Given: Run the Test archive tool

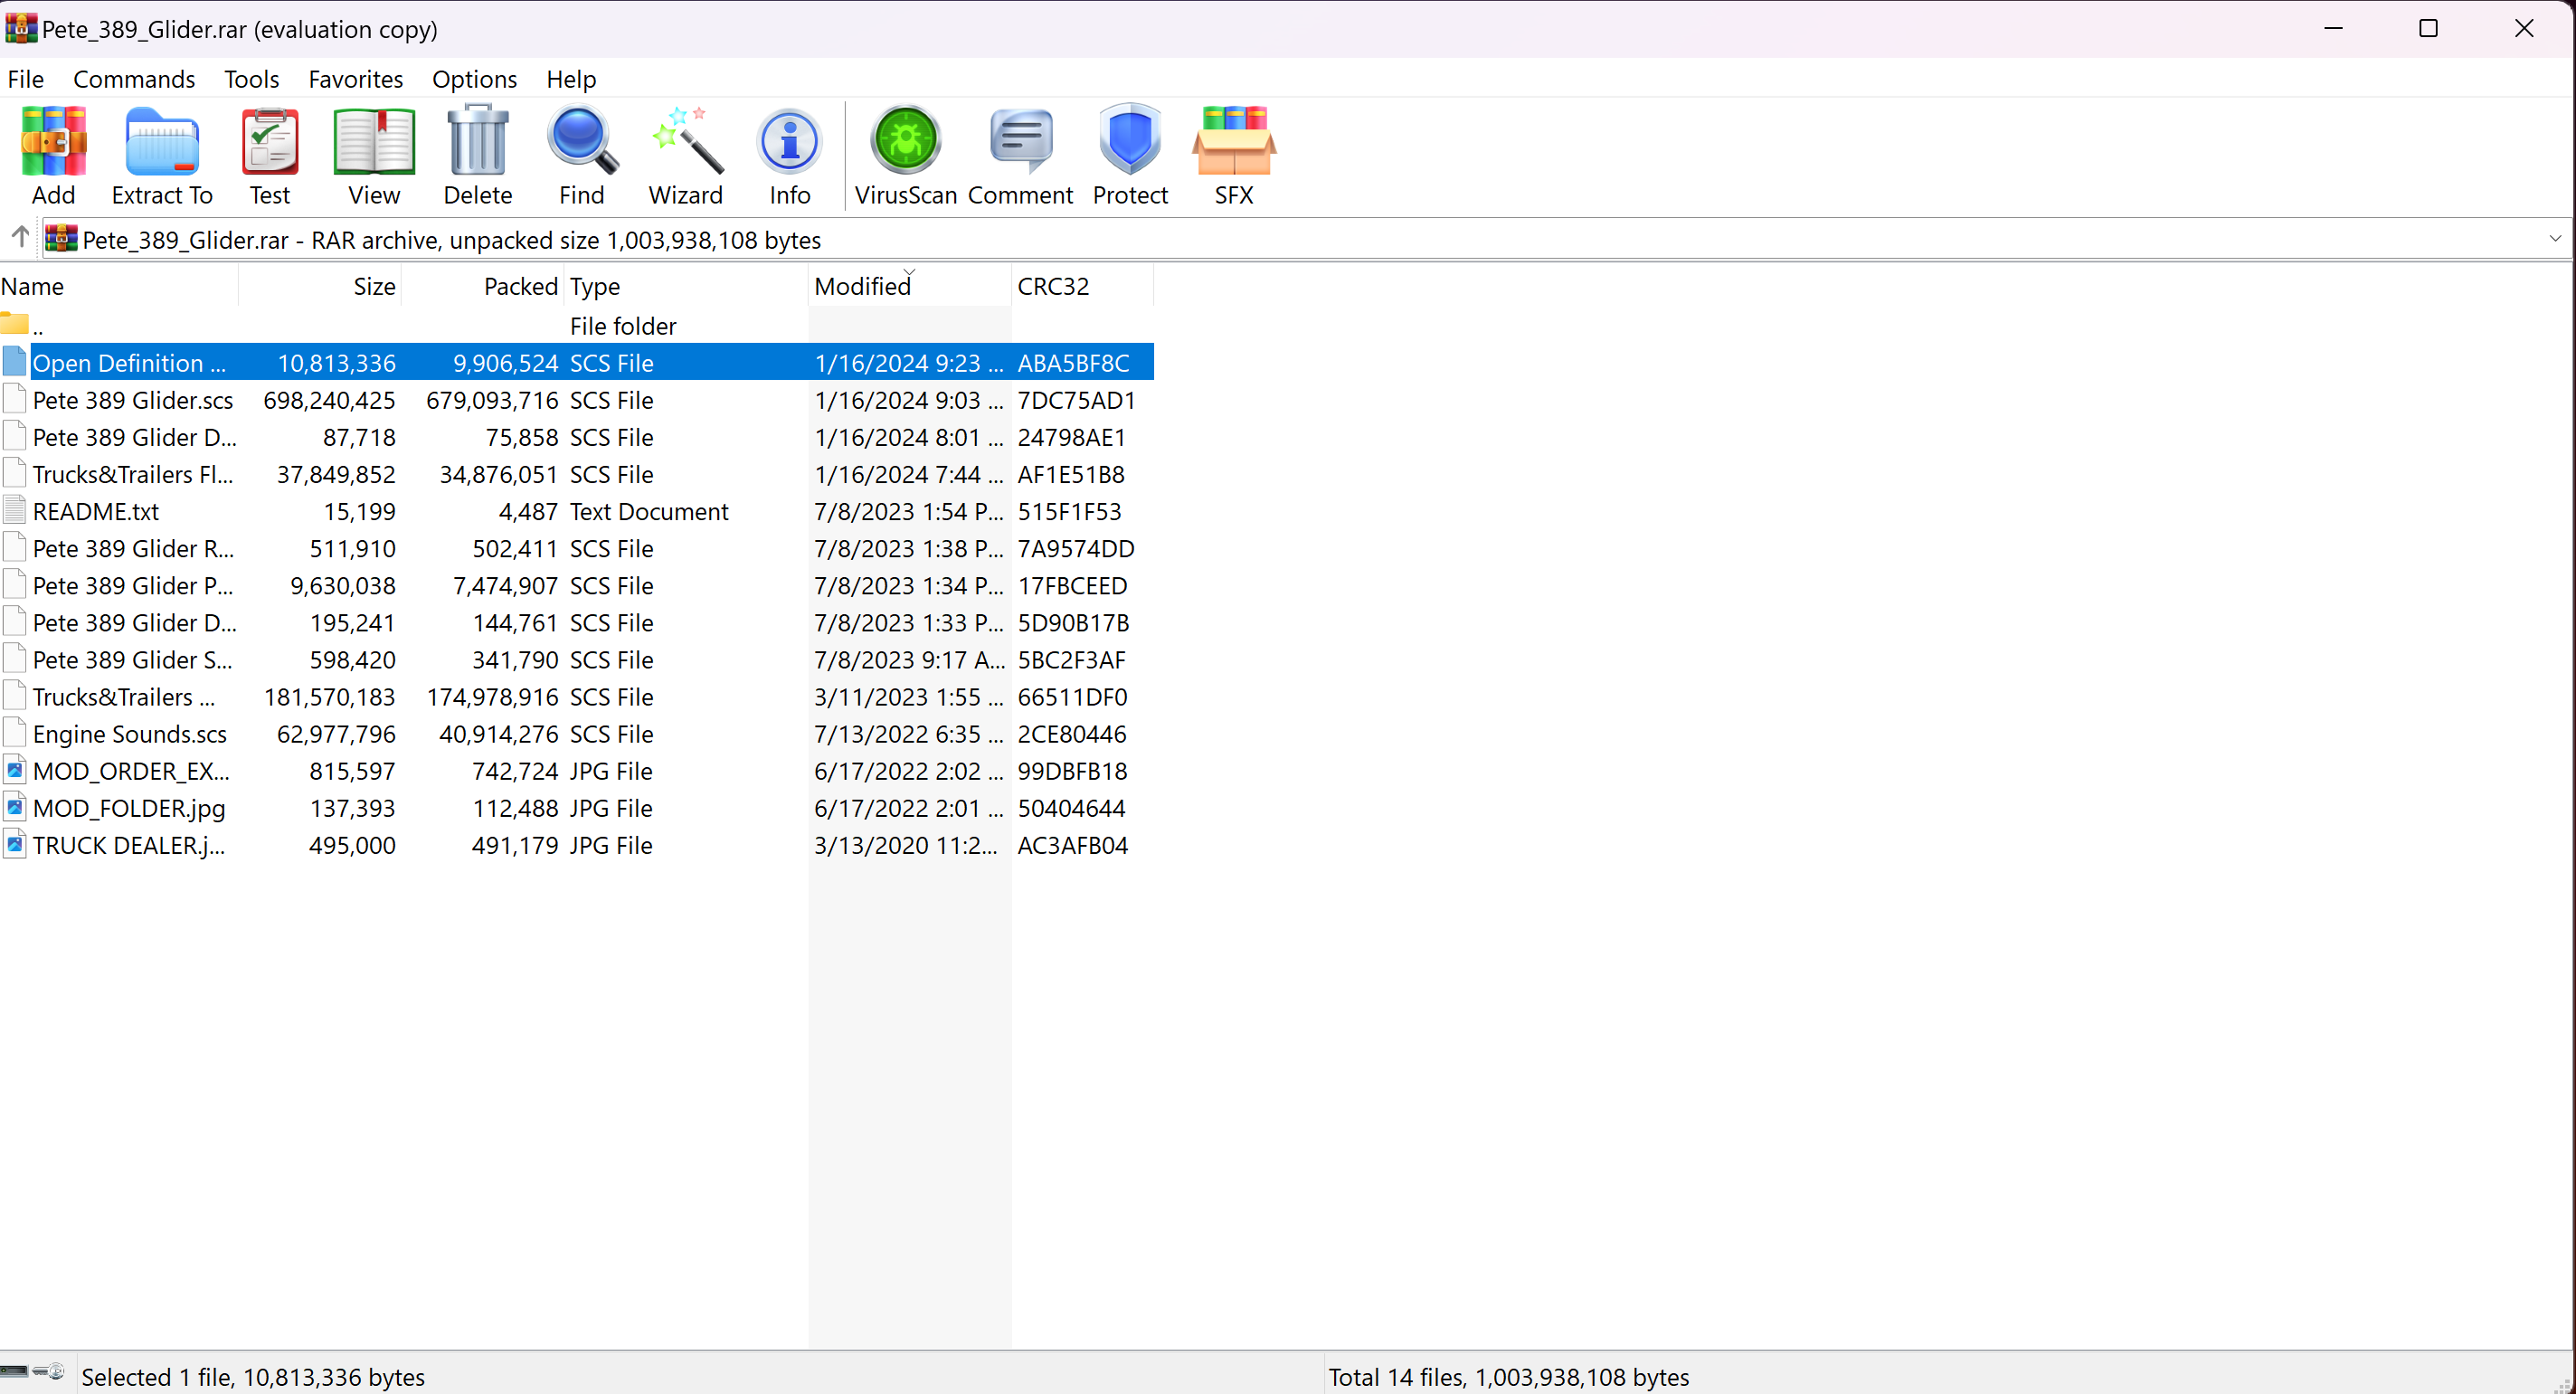Looking at the screenshot, I should coord(269,155).
